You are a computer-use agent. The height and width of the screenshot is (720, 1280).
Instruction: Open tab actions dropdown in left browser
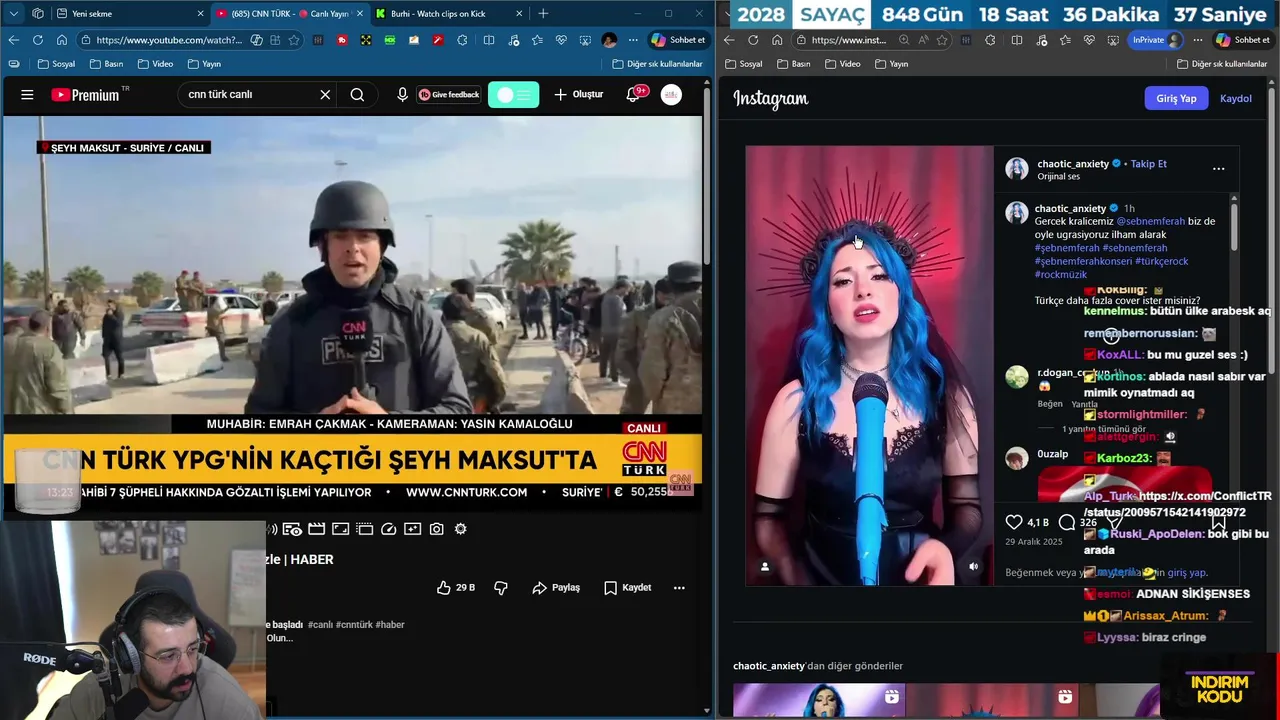(14, 14)
